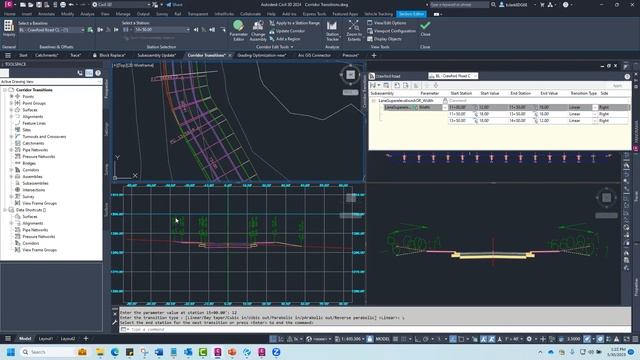Select Pipe Networks under Corridor Transitions tree

pyautogui.click(x=35, y=150)
